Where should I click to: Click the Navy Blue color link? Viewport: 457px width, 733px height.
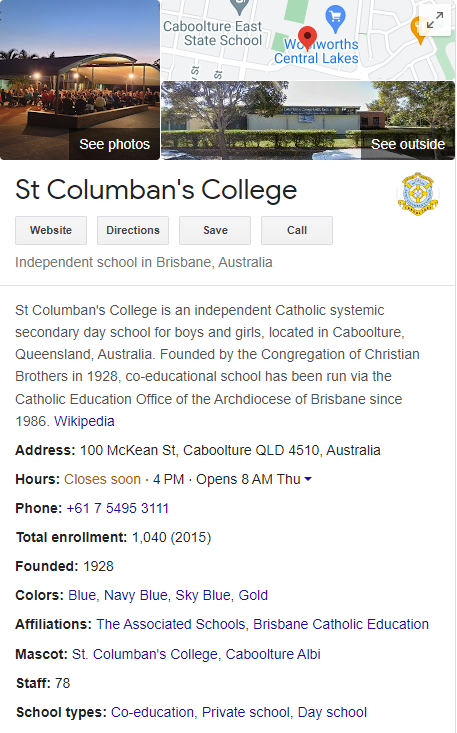(x=136, y=595)
